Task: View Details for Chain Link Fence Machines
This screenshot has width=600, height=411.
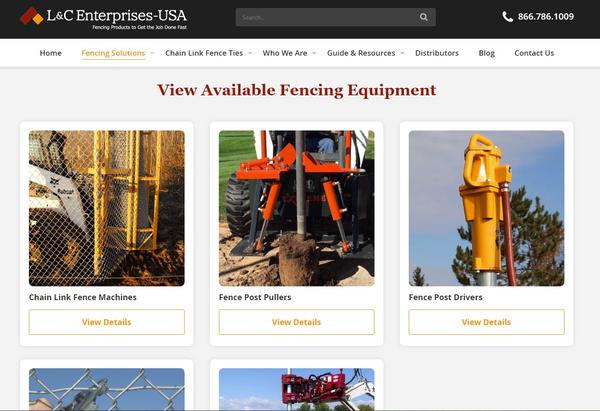Action: (x=107, y=322)
